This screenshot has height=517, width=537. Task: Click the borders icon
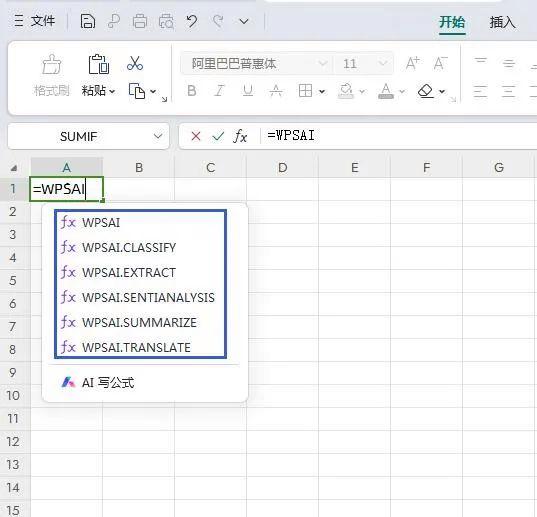pos(305,91)
